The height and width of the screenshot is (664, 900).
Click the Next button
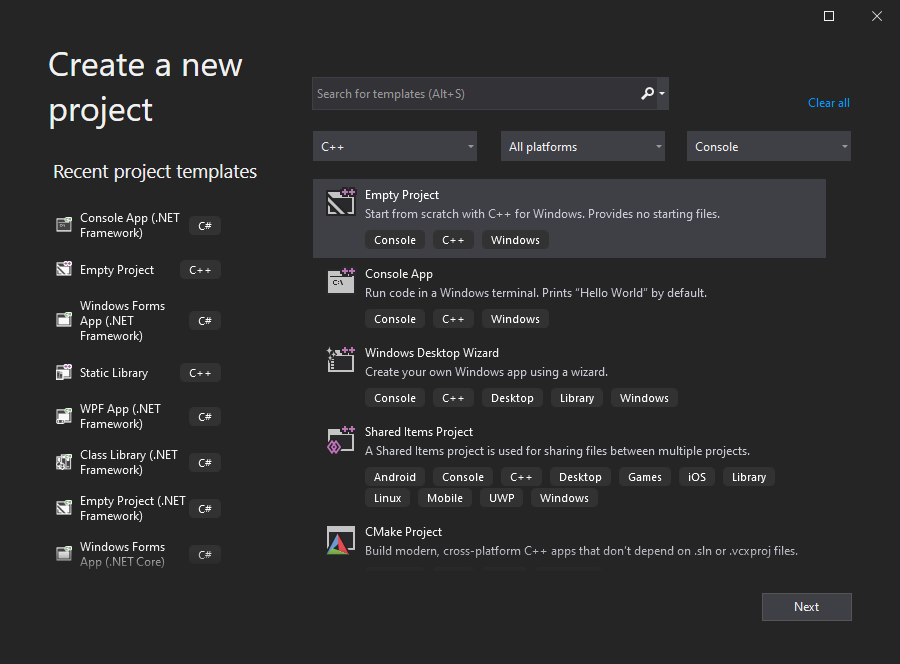point(806,607)
